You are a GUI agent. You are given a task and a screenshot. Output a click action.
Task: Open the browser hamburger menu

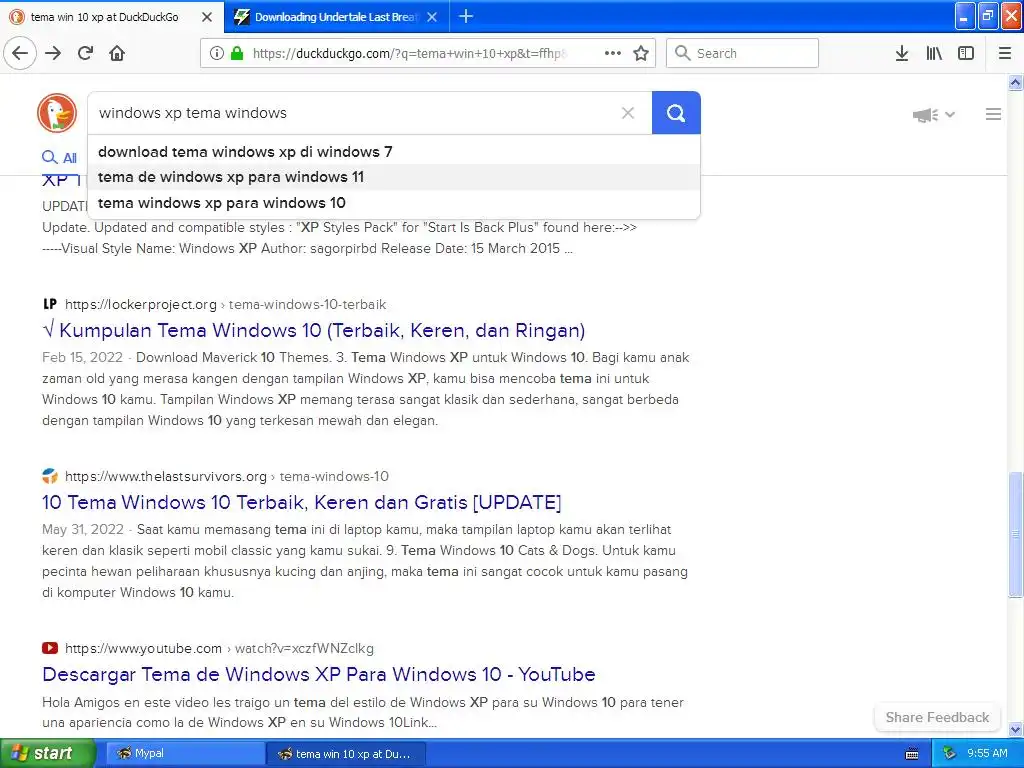tap(1005, 53)
